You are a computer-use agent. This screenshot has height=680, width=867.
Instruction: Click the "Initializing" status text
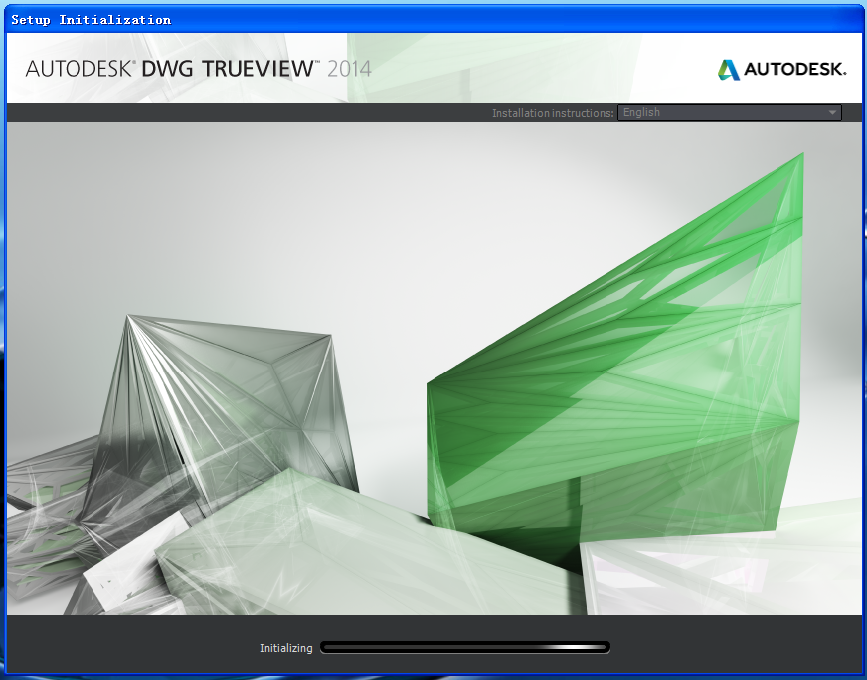click(286, 648)
